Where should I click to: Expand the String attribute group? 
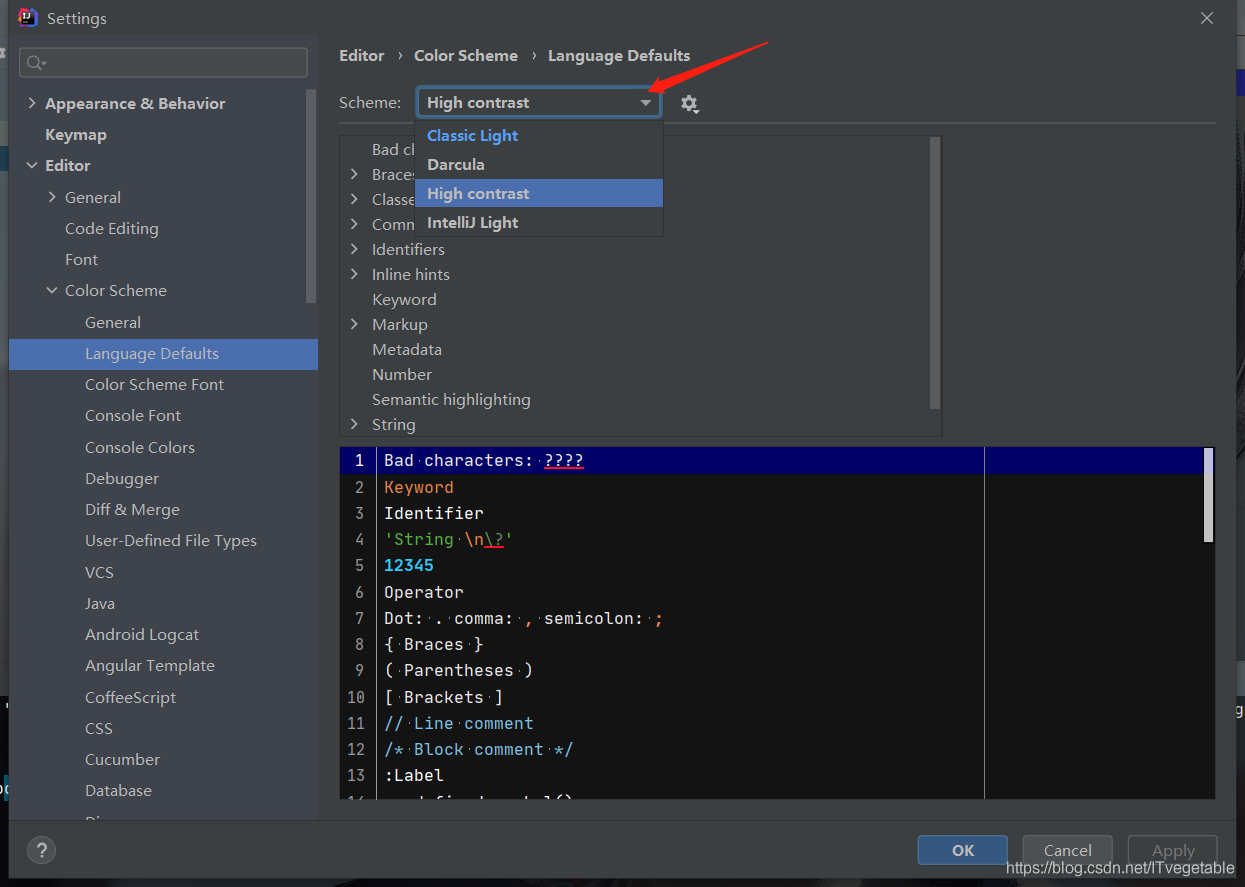click(354, 424)
